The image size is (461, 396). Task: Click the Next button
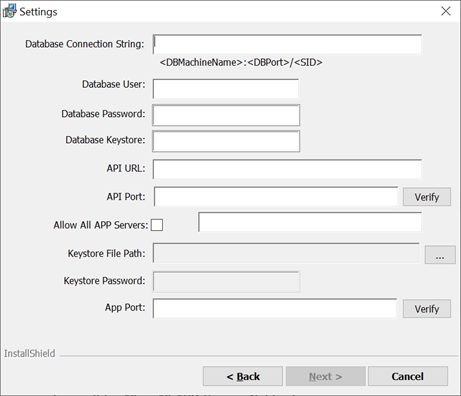click(x=326, y=376)
